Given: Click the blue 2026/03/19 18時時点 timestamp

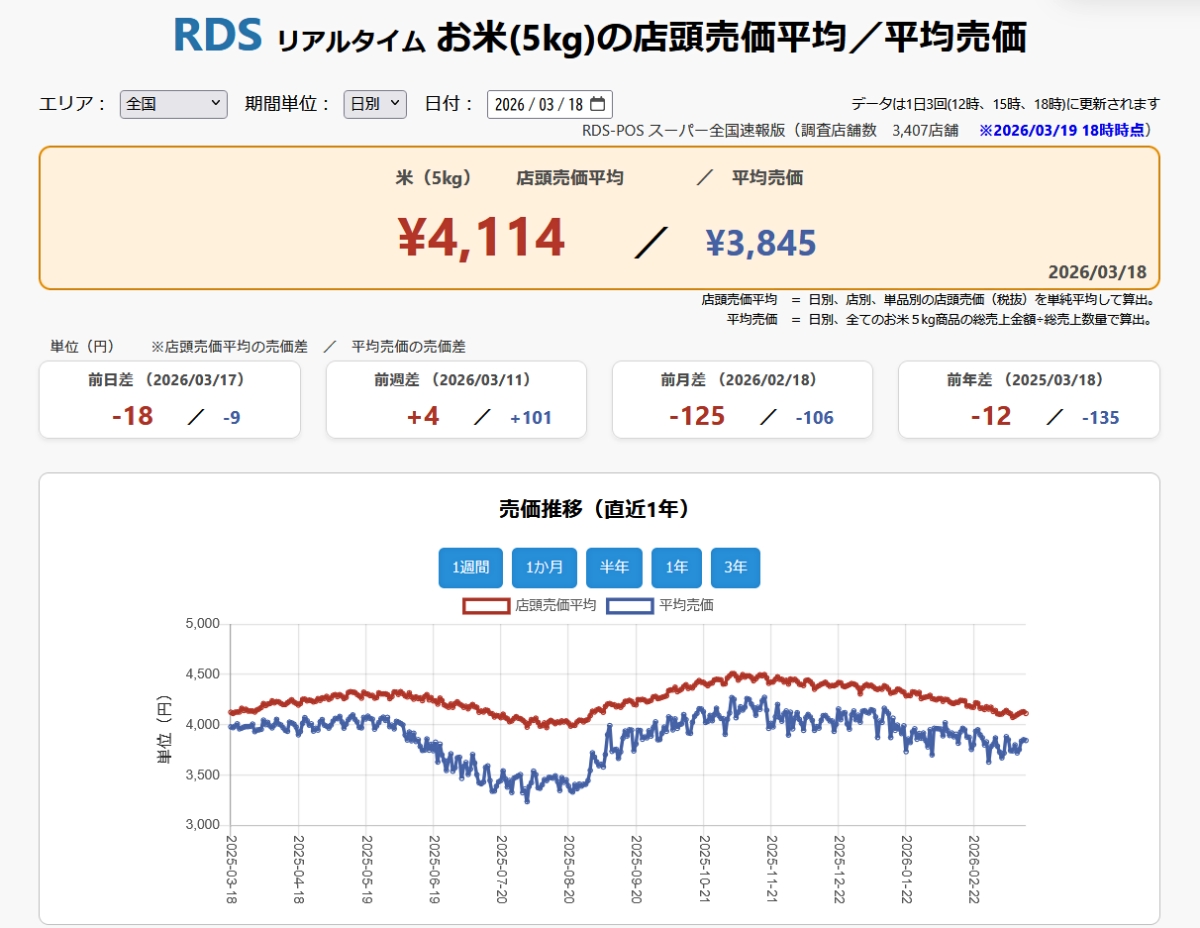Looking at the screenshot, I should tap(1065, 130).
